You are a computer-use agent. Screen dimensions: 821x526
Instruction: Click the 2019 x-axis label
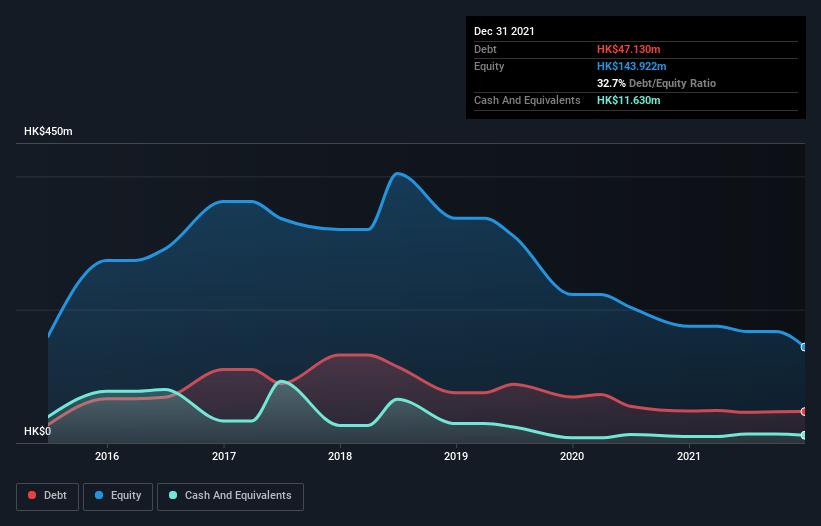tap(456, 456)
